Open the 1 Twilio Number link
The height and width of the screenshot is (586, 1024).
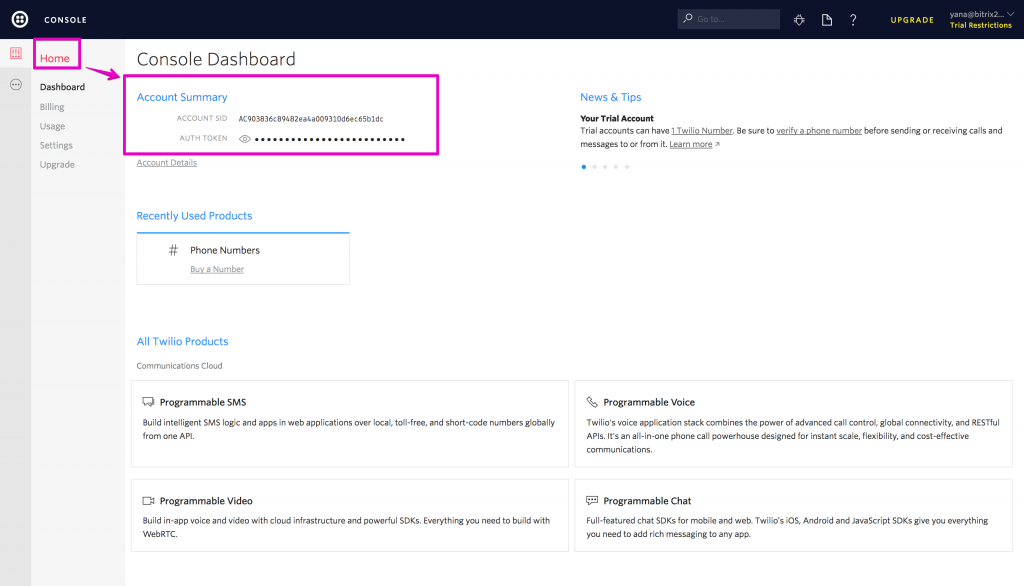[x=702, y=131]
